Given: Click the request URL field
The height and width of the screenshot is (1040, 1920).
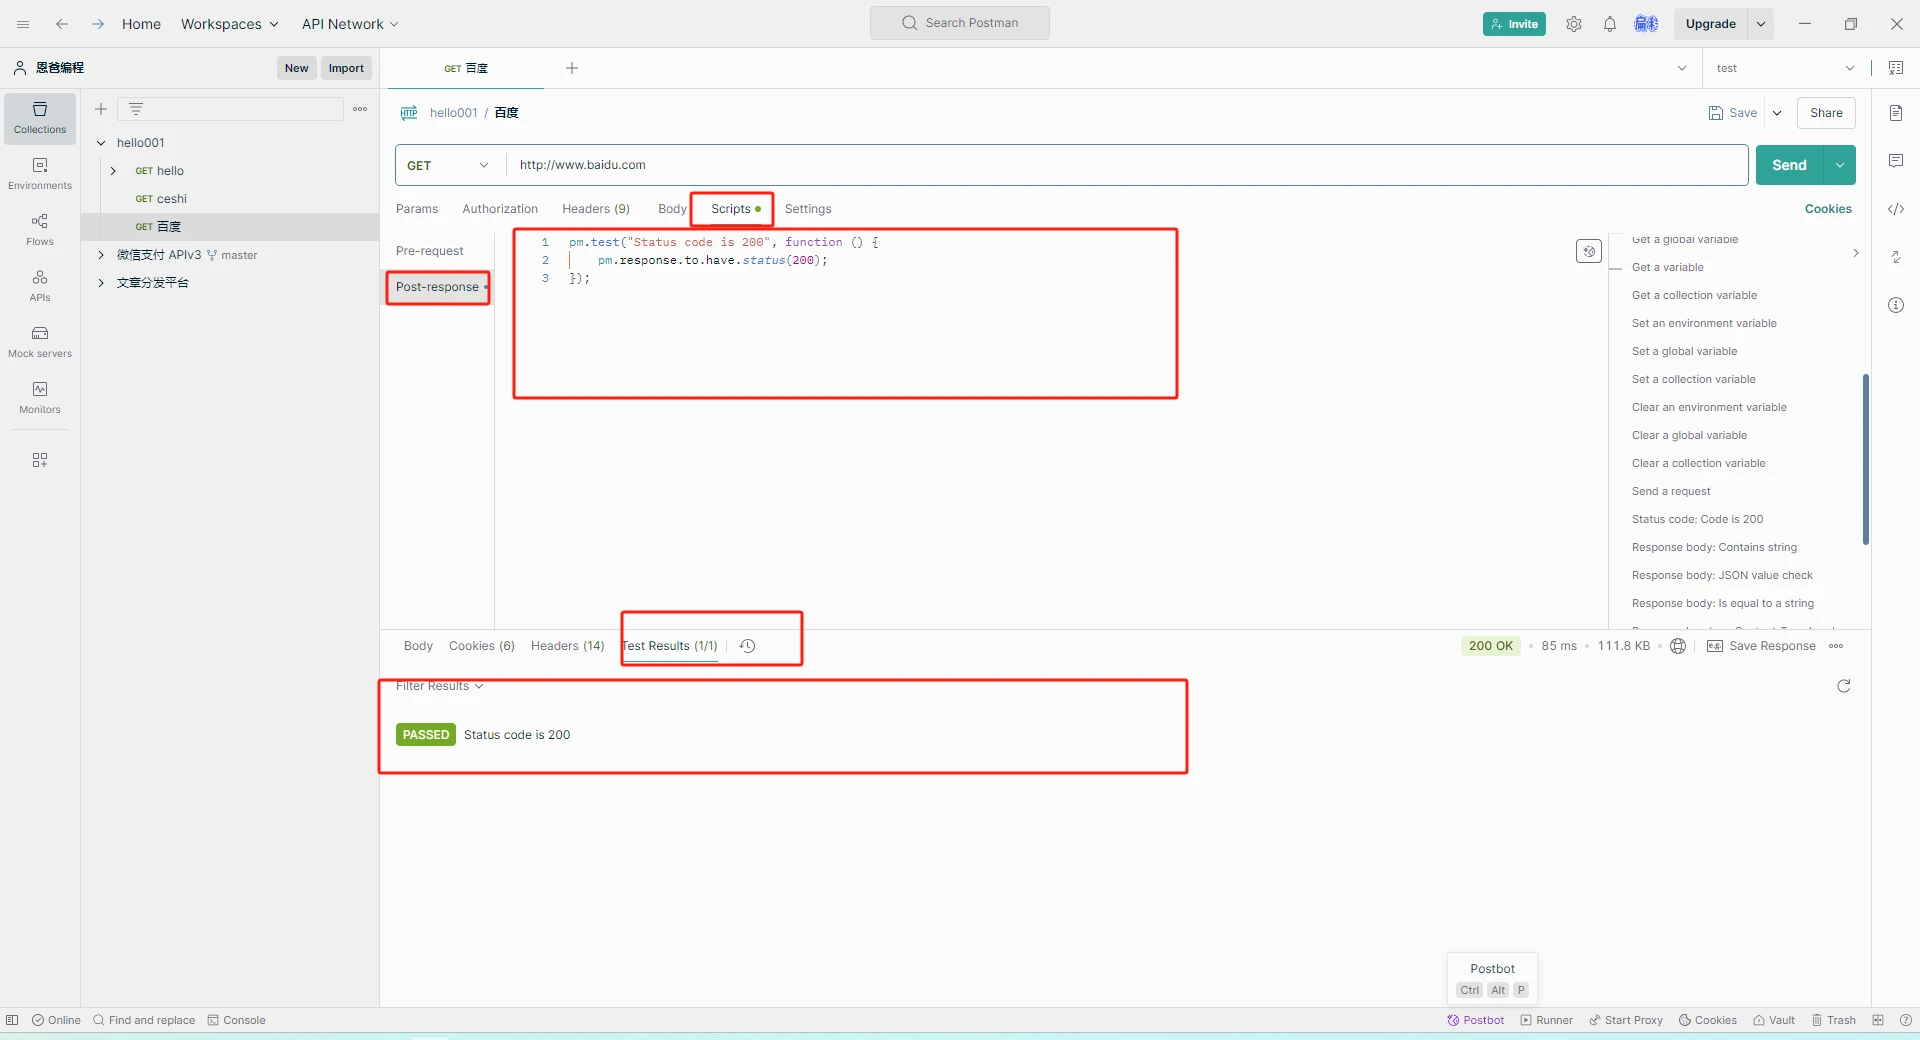Looking at the screenshot, I should pos(1127,165).
